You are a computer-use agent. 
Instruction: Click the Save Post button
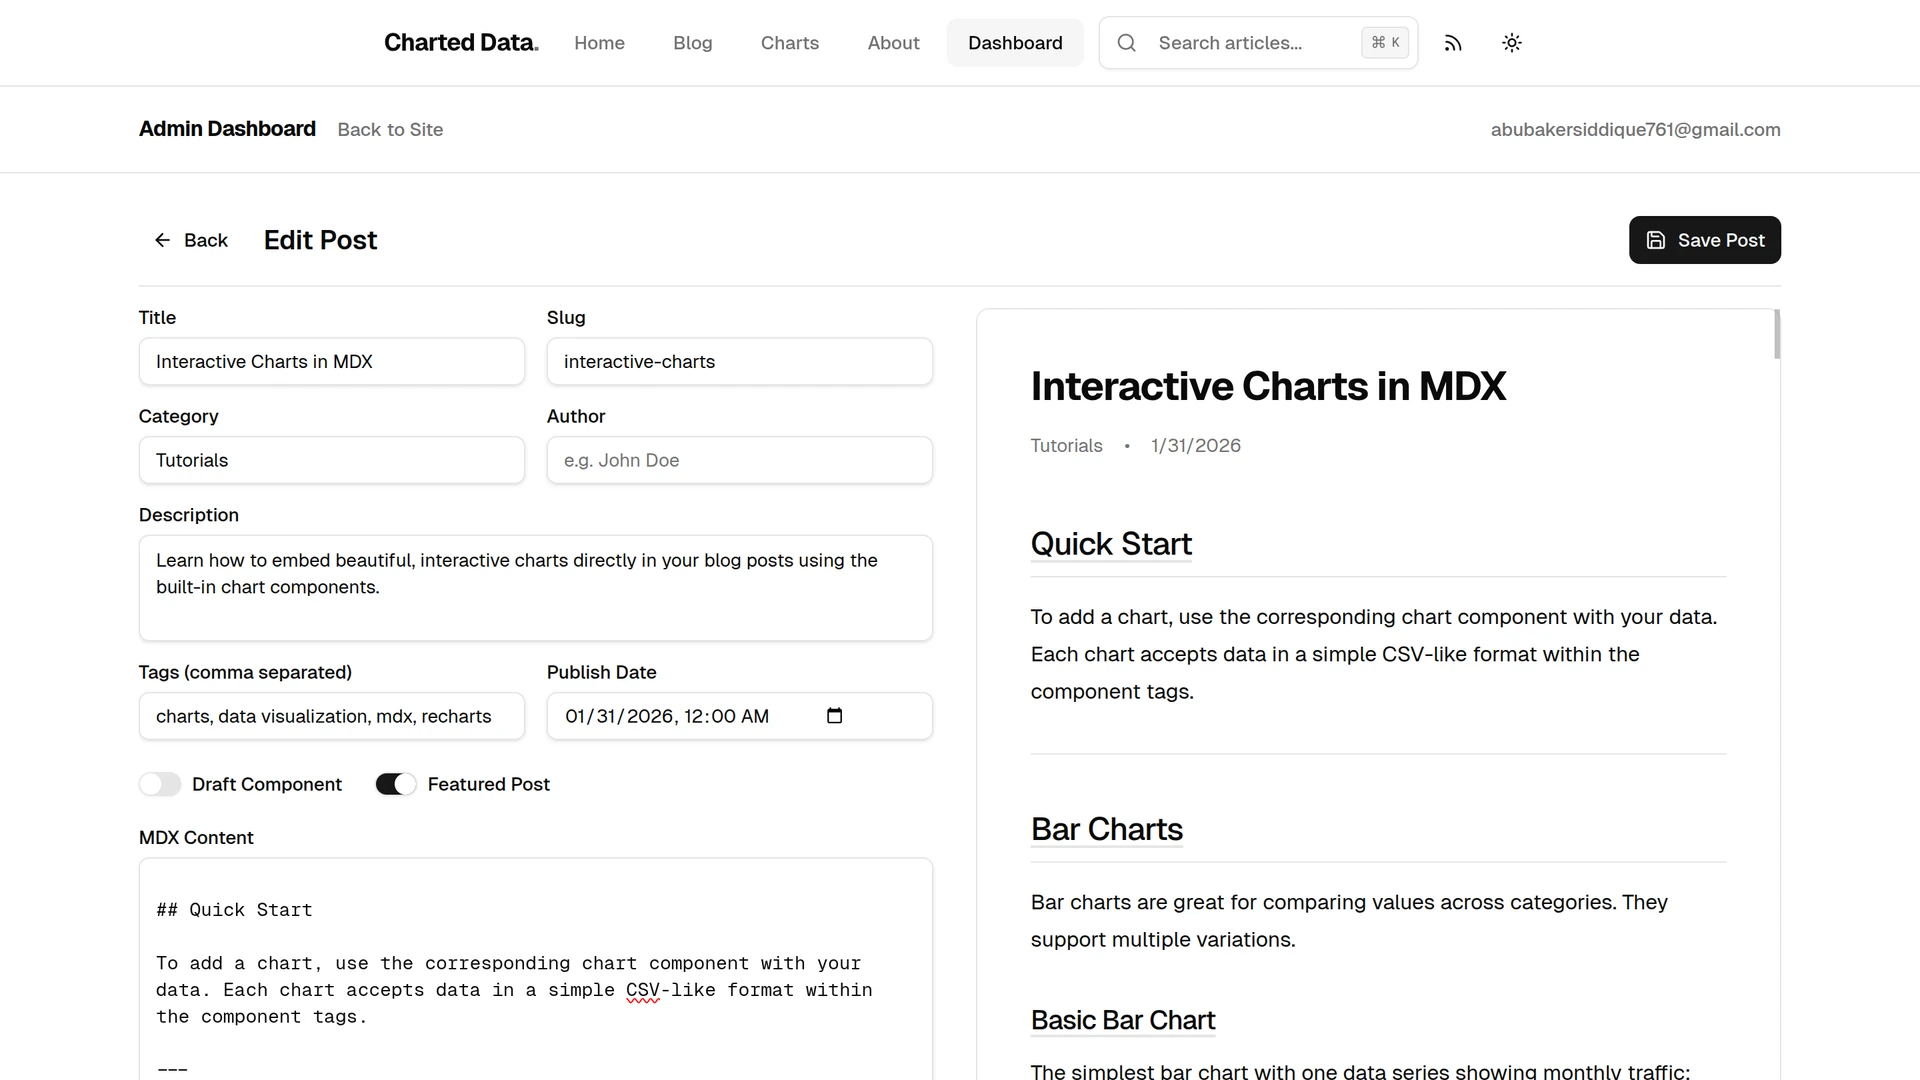[x=1705, y=240]
